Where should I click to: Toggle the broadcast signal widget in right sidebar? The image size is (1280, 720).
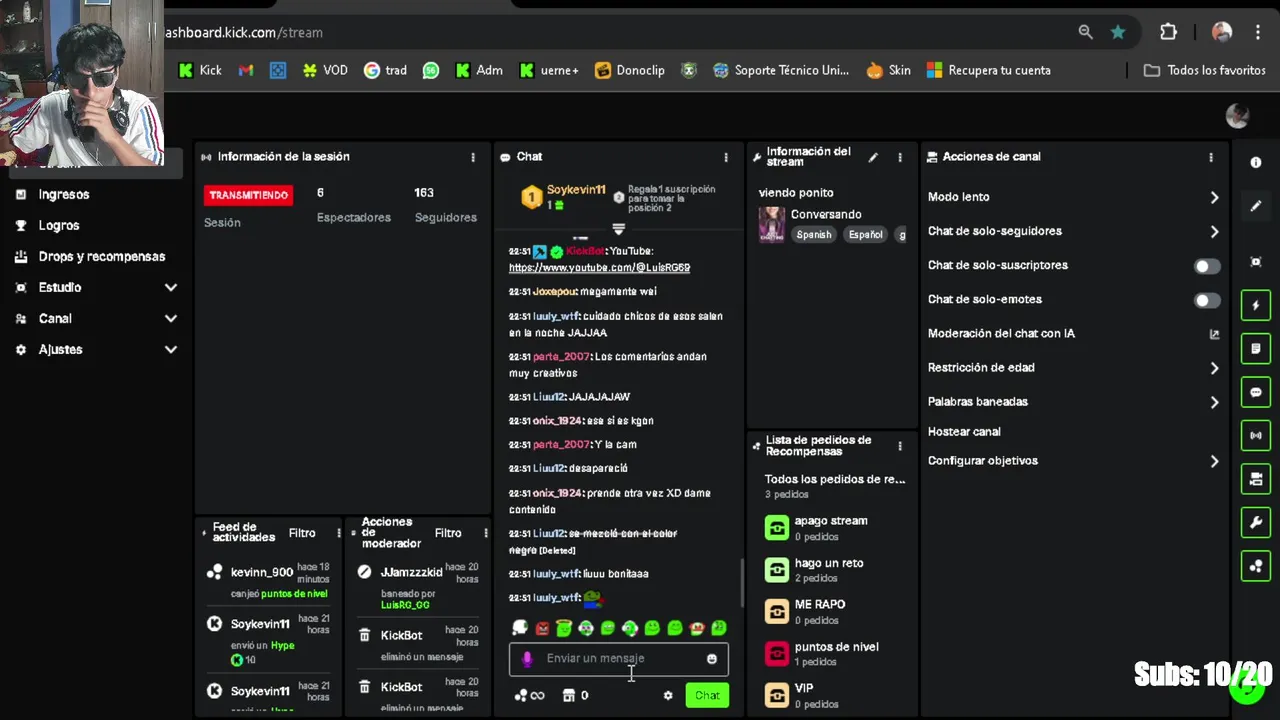(1256, 435)
